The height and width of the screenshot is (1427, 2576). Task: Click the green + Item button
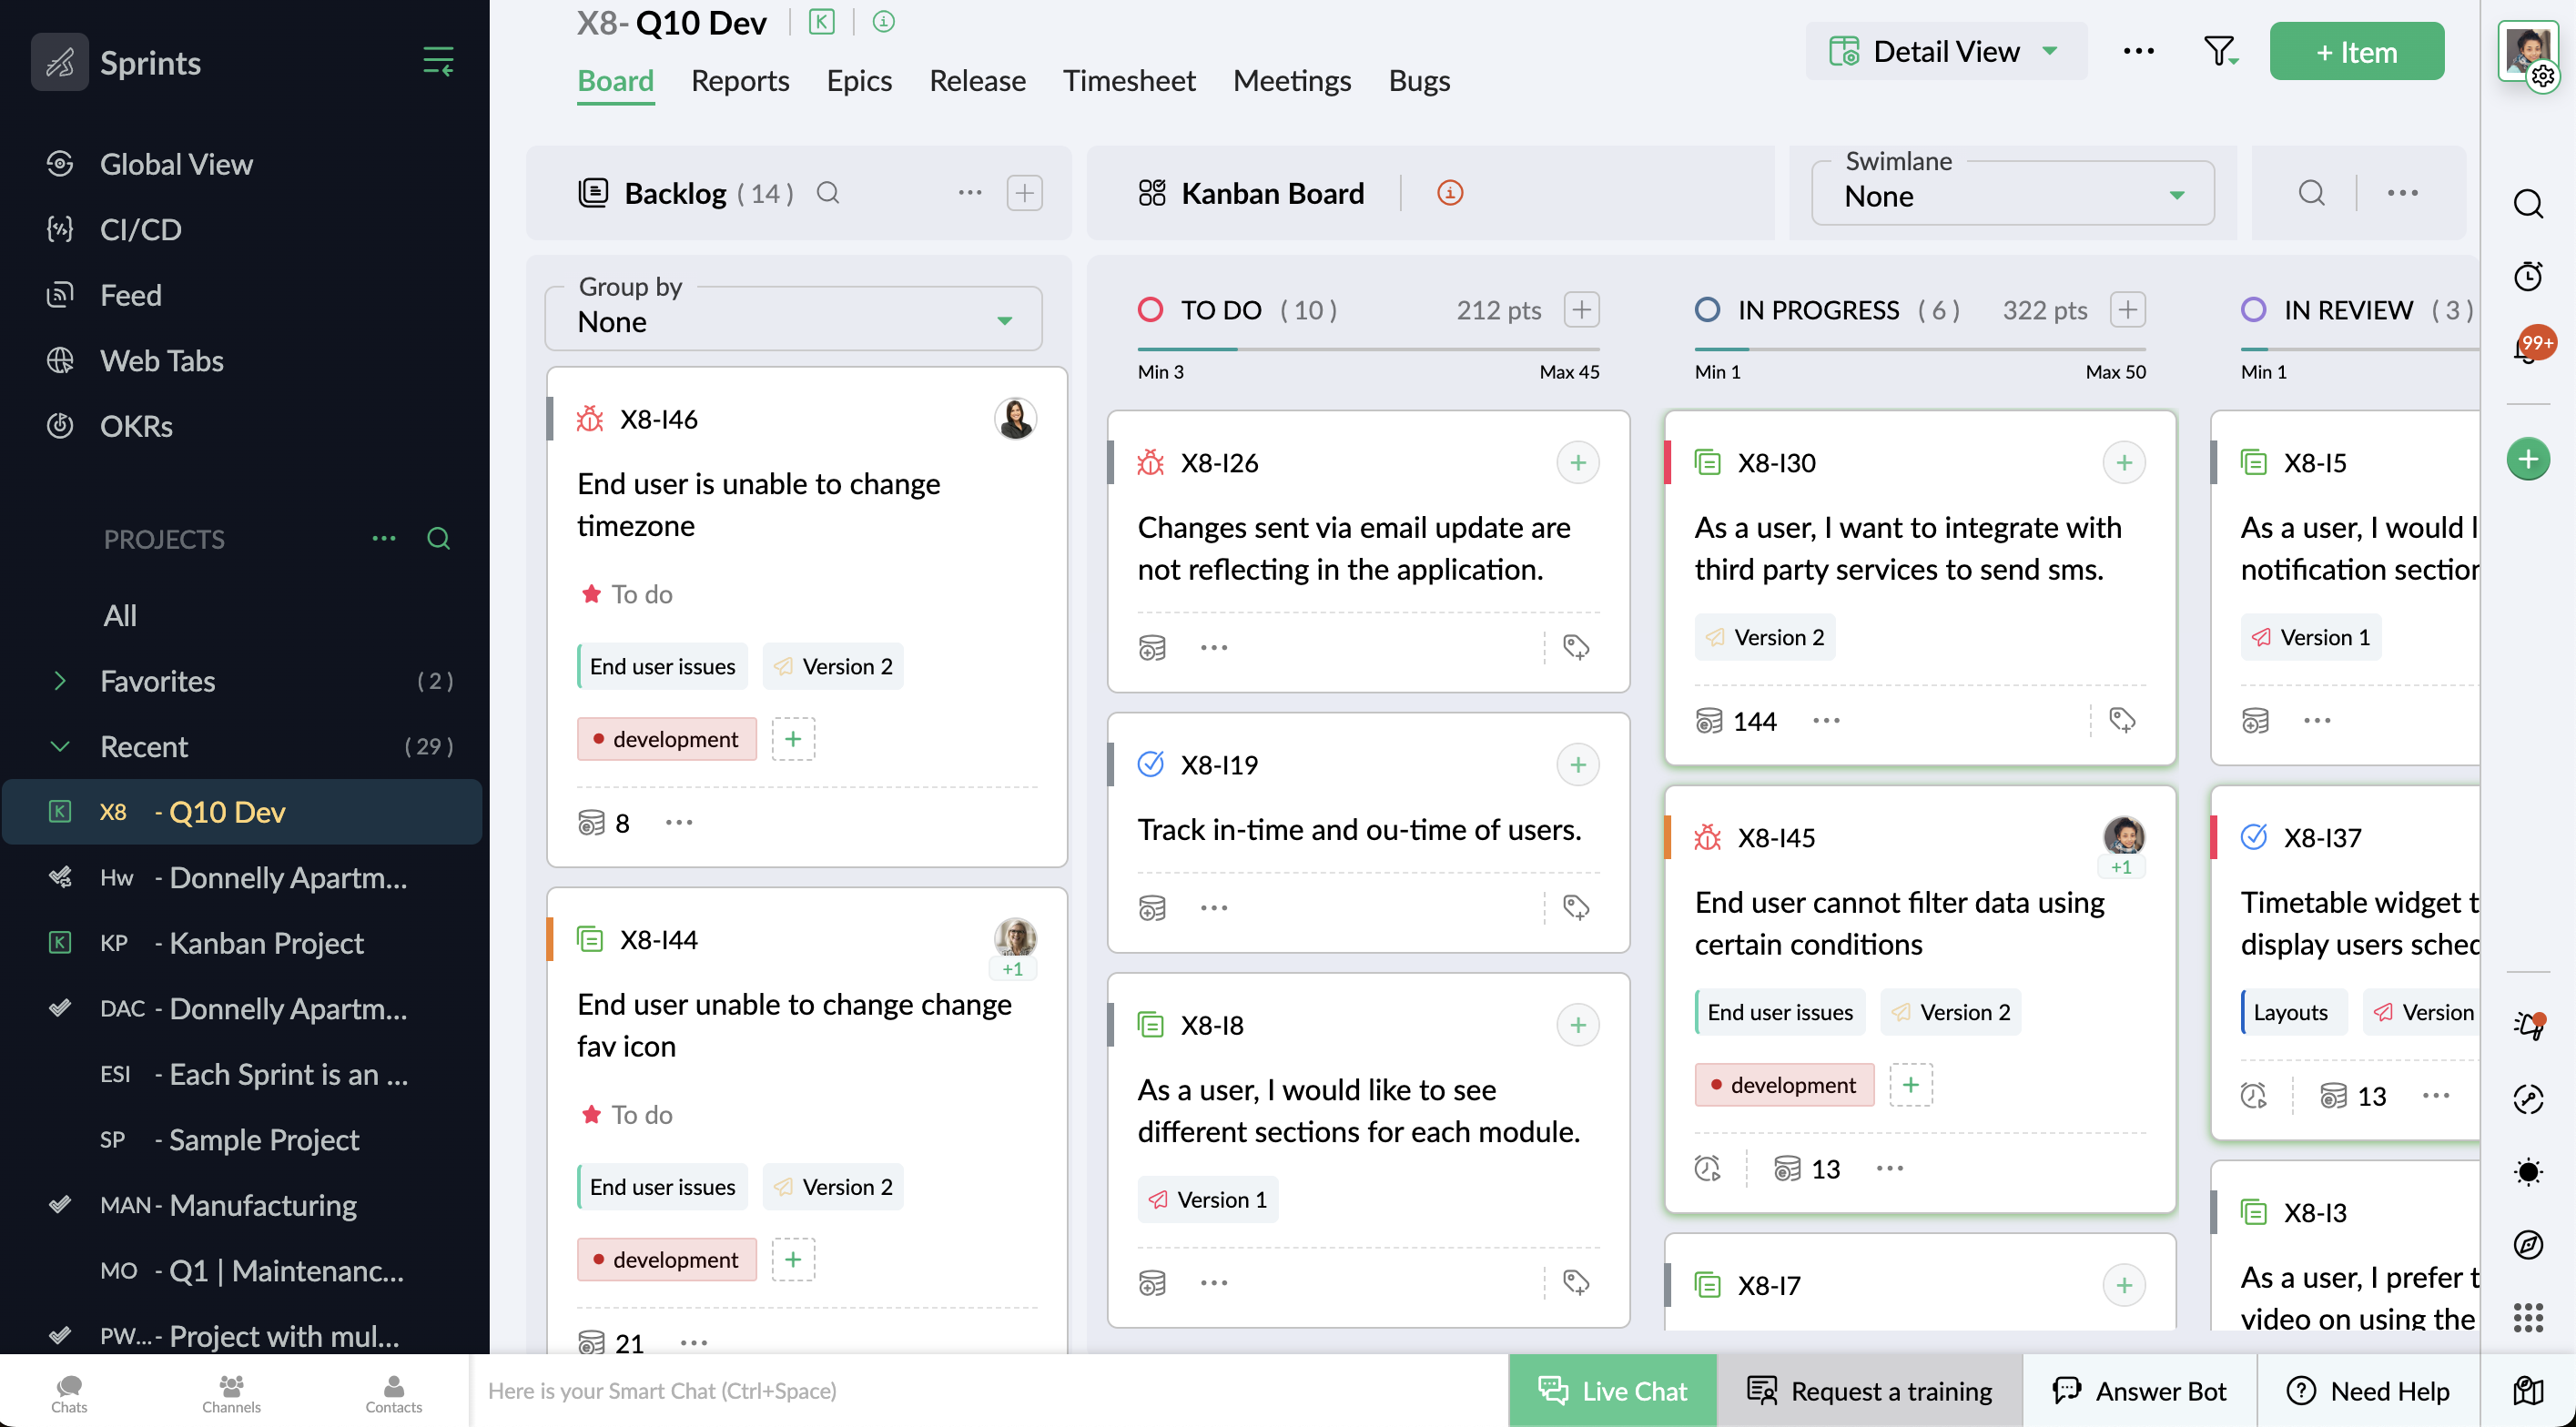[2356, 52]
